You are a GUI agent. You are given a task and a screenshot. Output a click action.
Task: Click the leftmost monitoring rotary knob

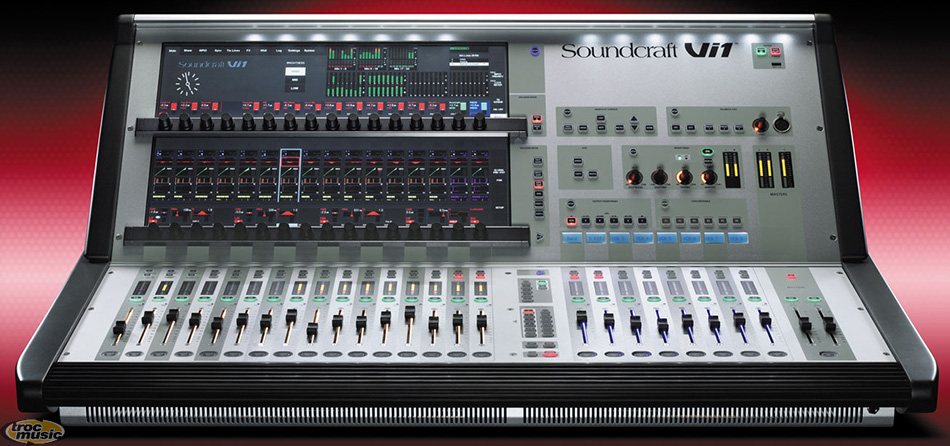coord(633,177)
